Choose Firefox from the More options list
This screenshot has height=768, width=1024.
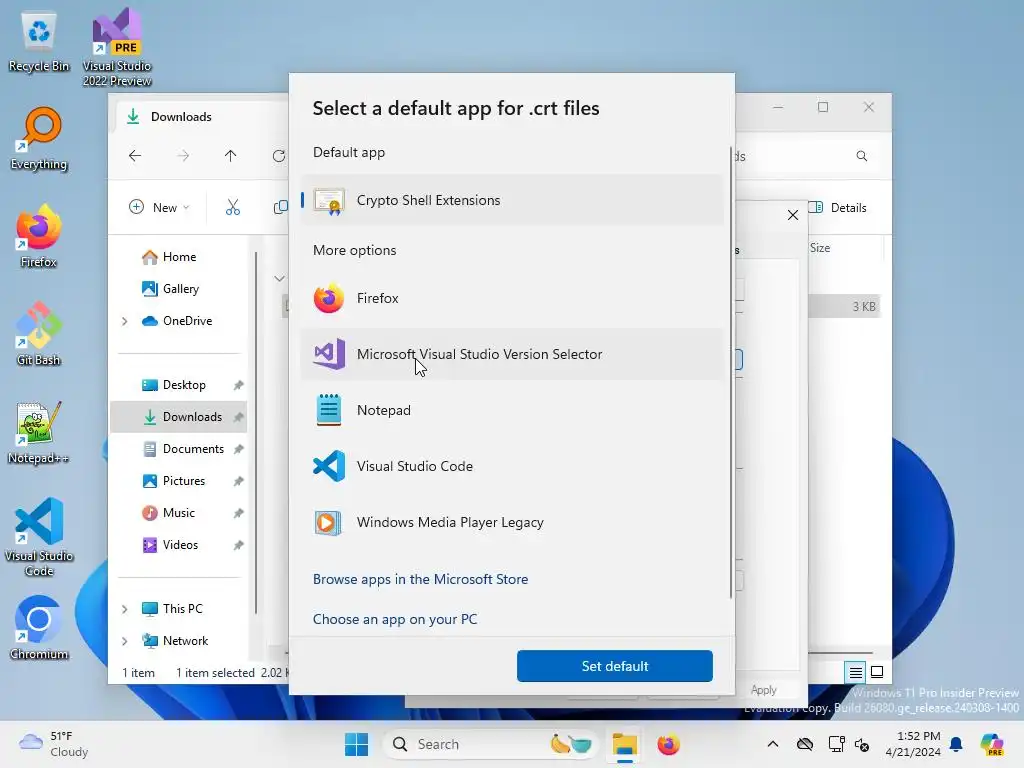[x=512, y=298]
